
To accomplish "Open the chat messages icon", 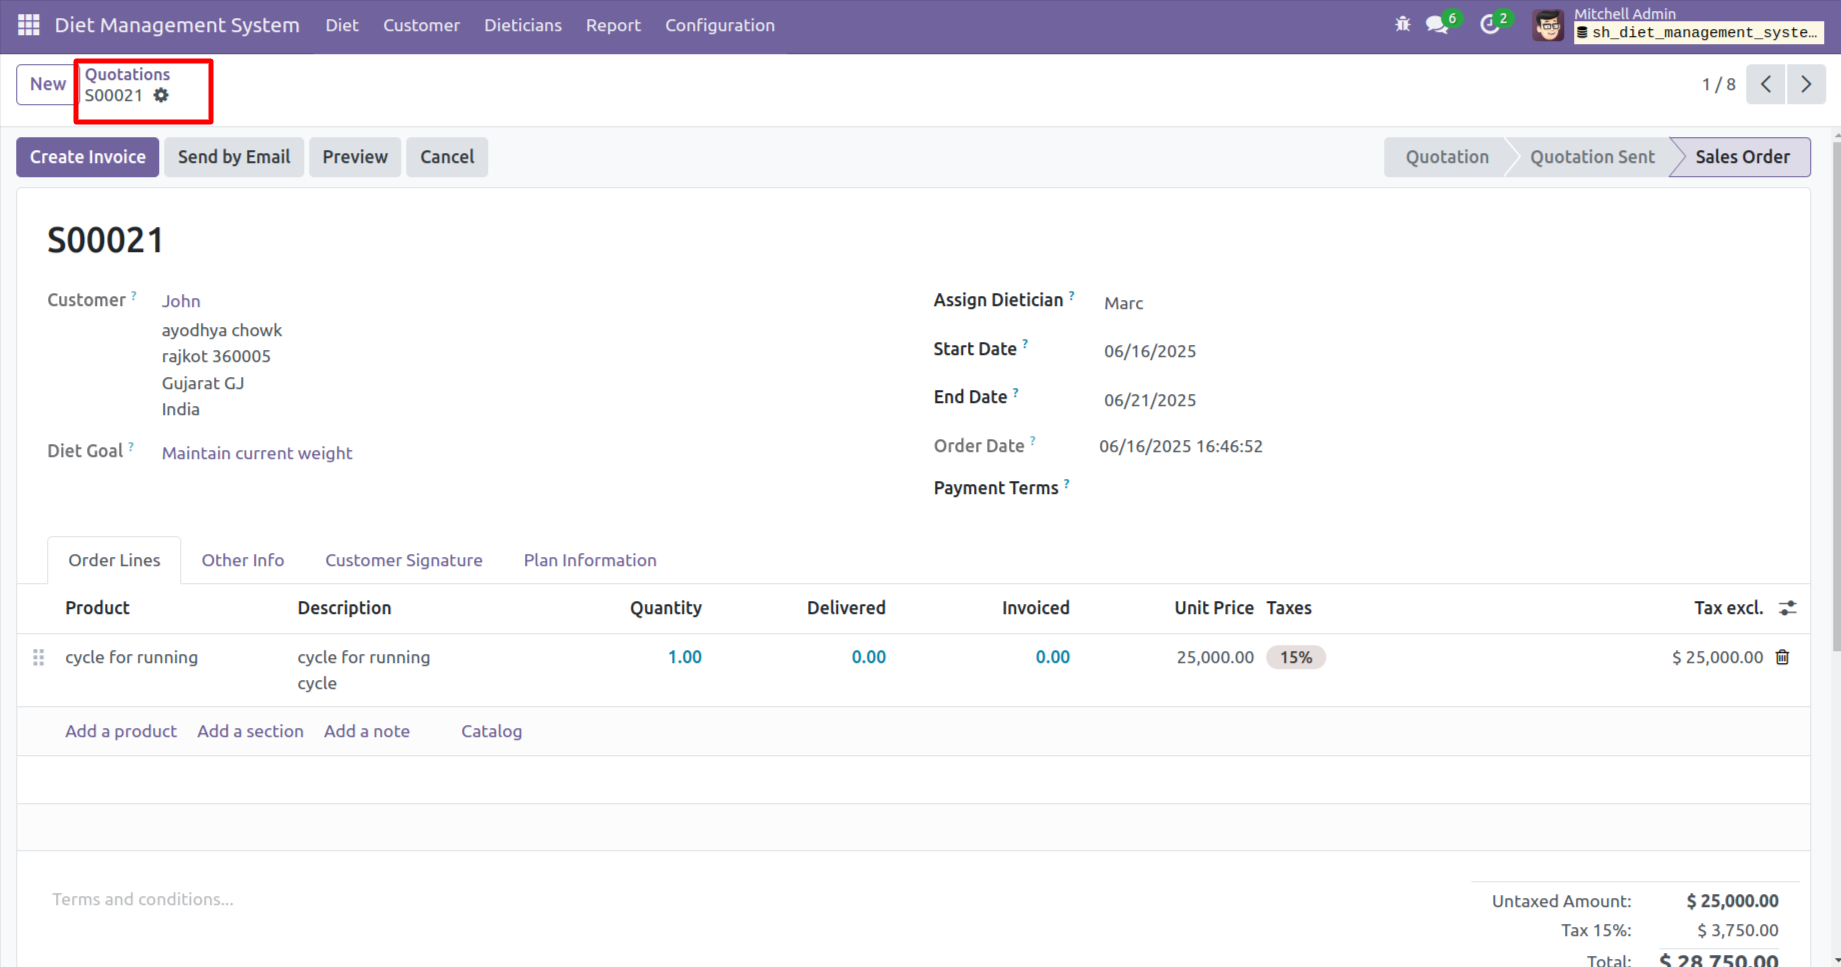I will pyautogui.click(x=1438, y=25).
